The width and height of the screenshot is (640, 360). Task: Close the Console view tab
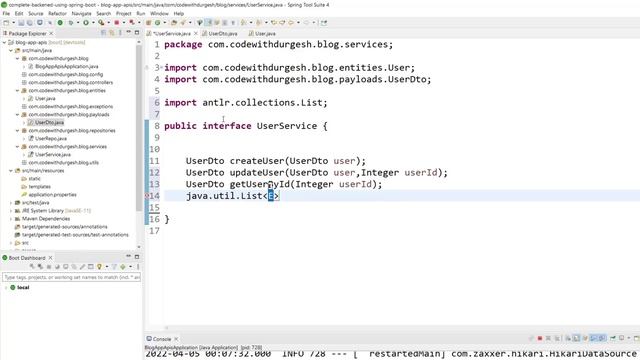click(x=176, y=339)
